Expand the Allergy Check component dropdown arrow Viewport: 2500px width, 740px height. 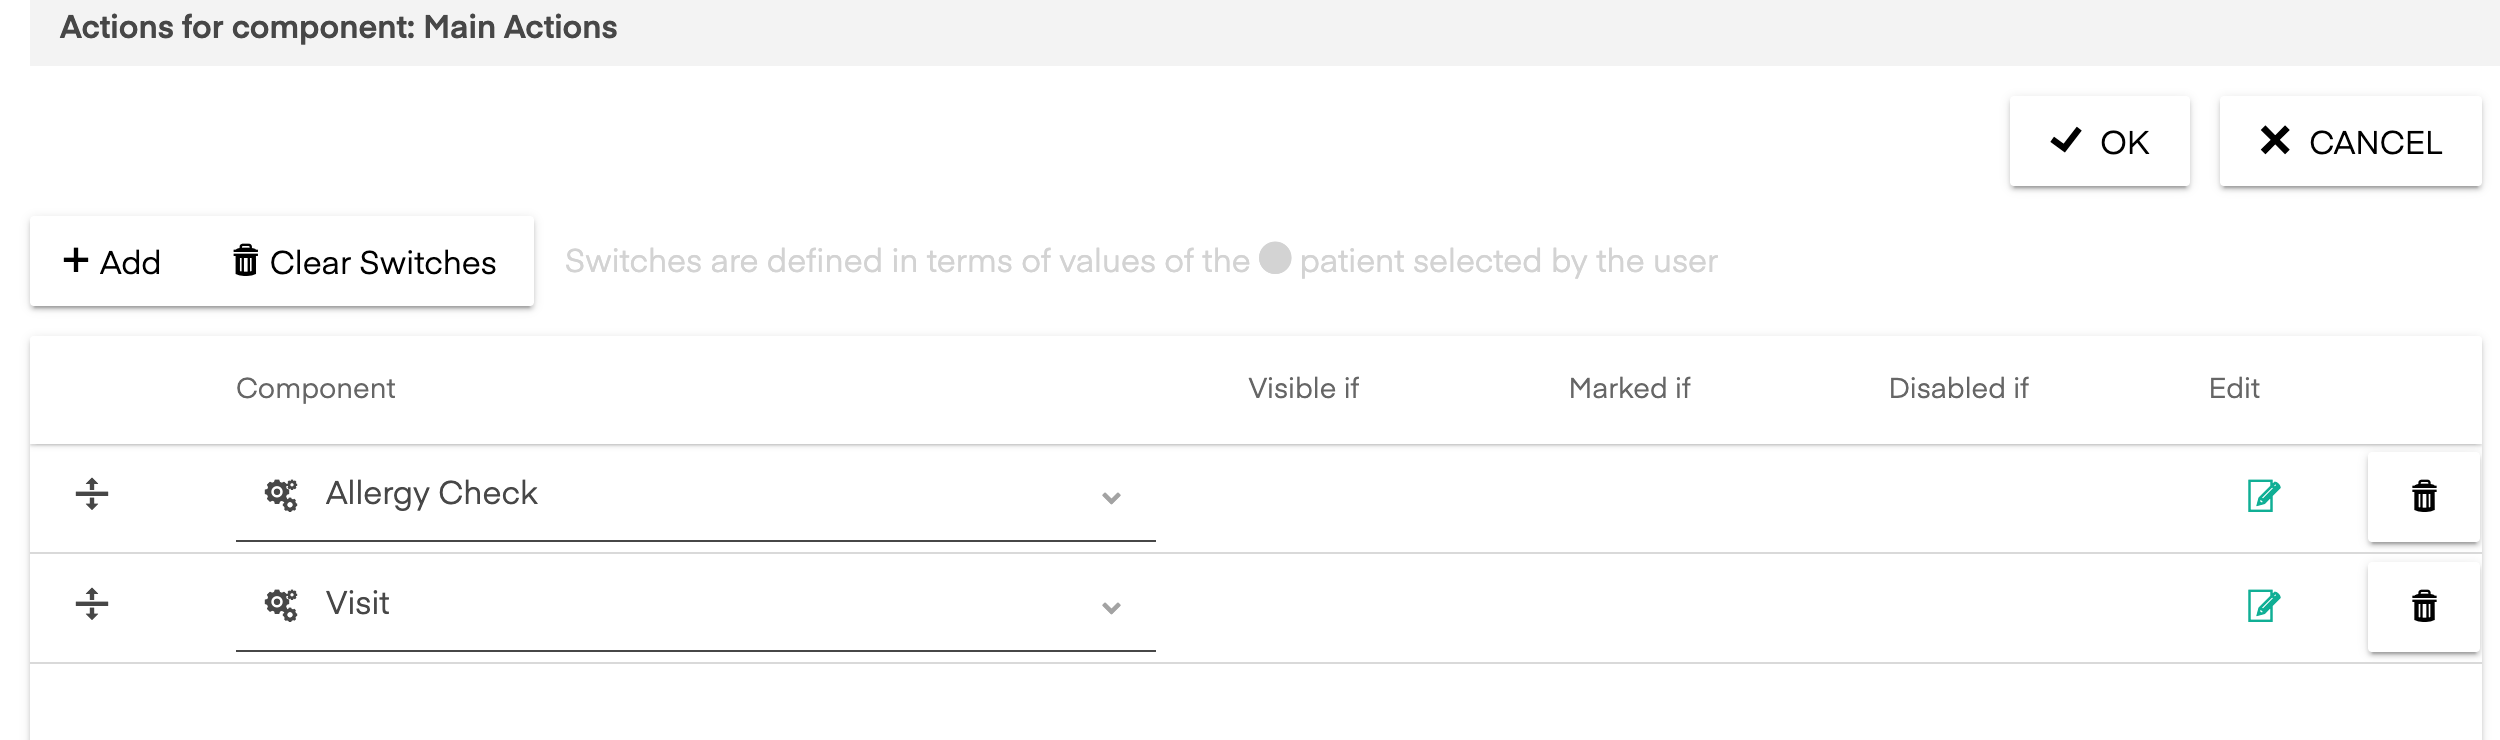tap(1111, 498)
